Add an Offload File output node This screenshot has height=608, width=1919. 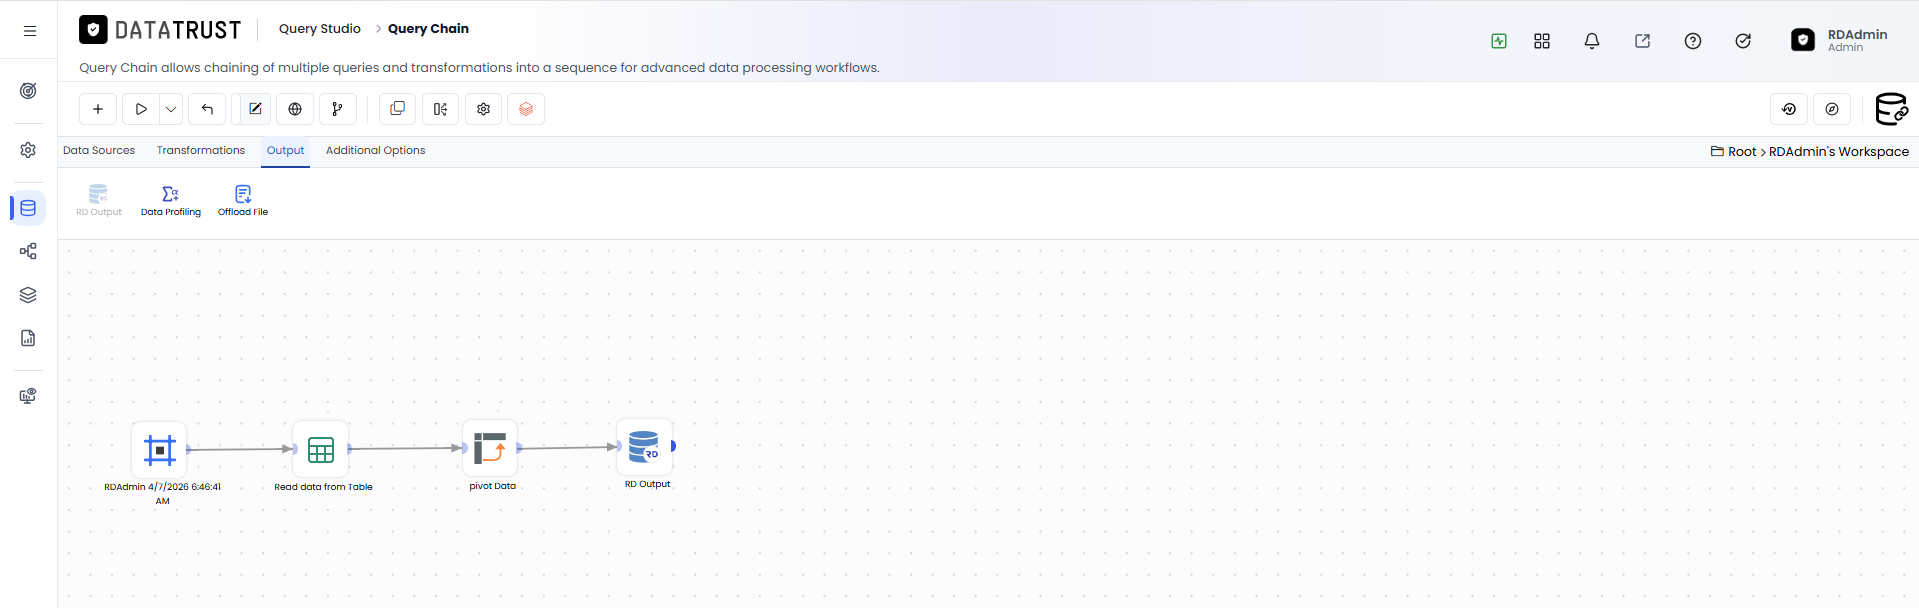tap(243, 200)
